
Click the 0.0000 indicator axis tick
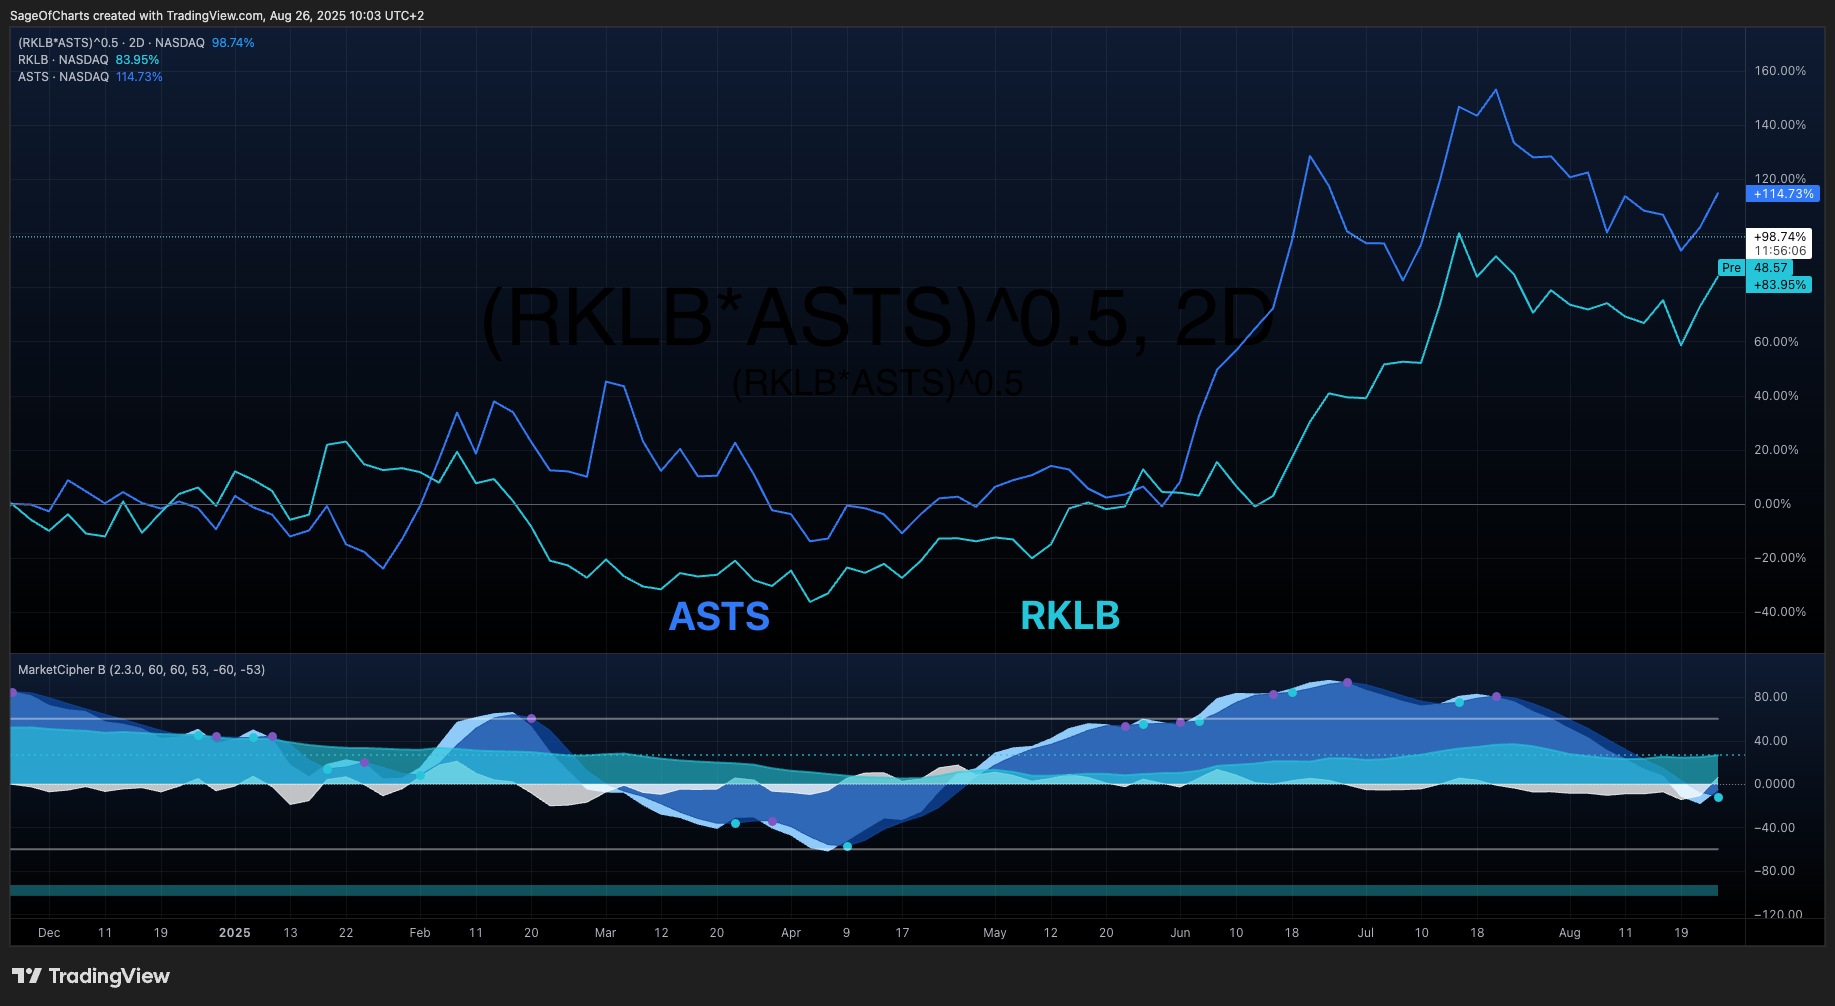1774,784
